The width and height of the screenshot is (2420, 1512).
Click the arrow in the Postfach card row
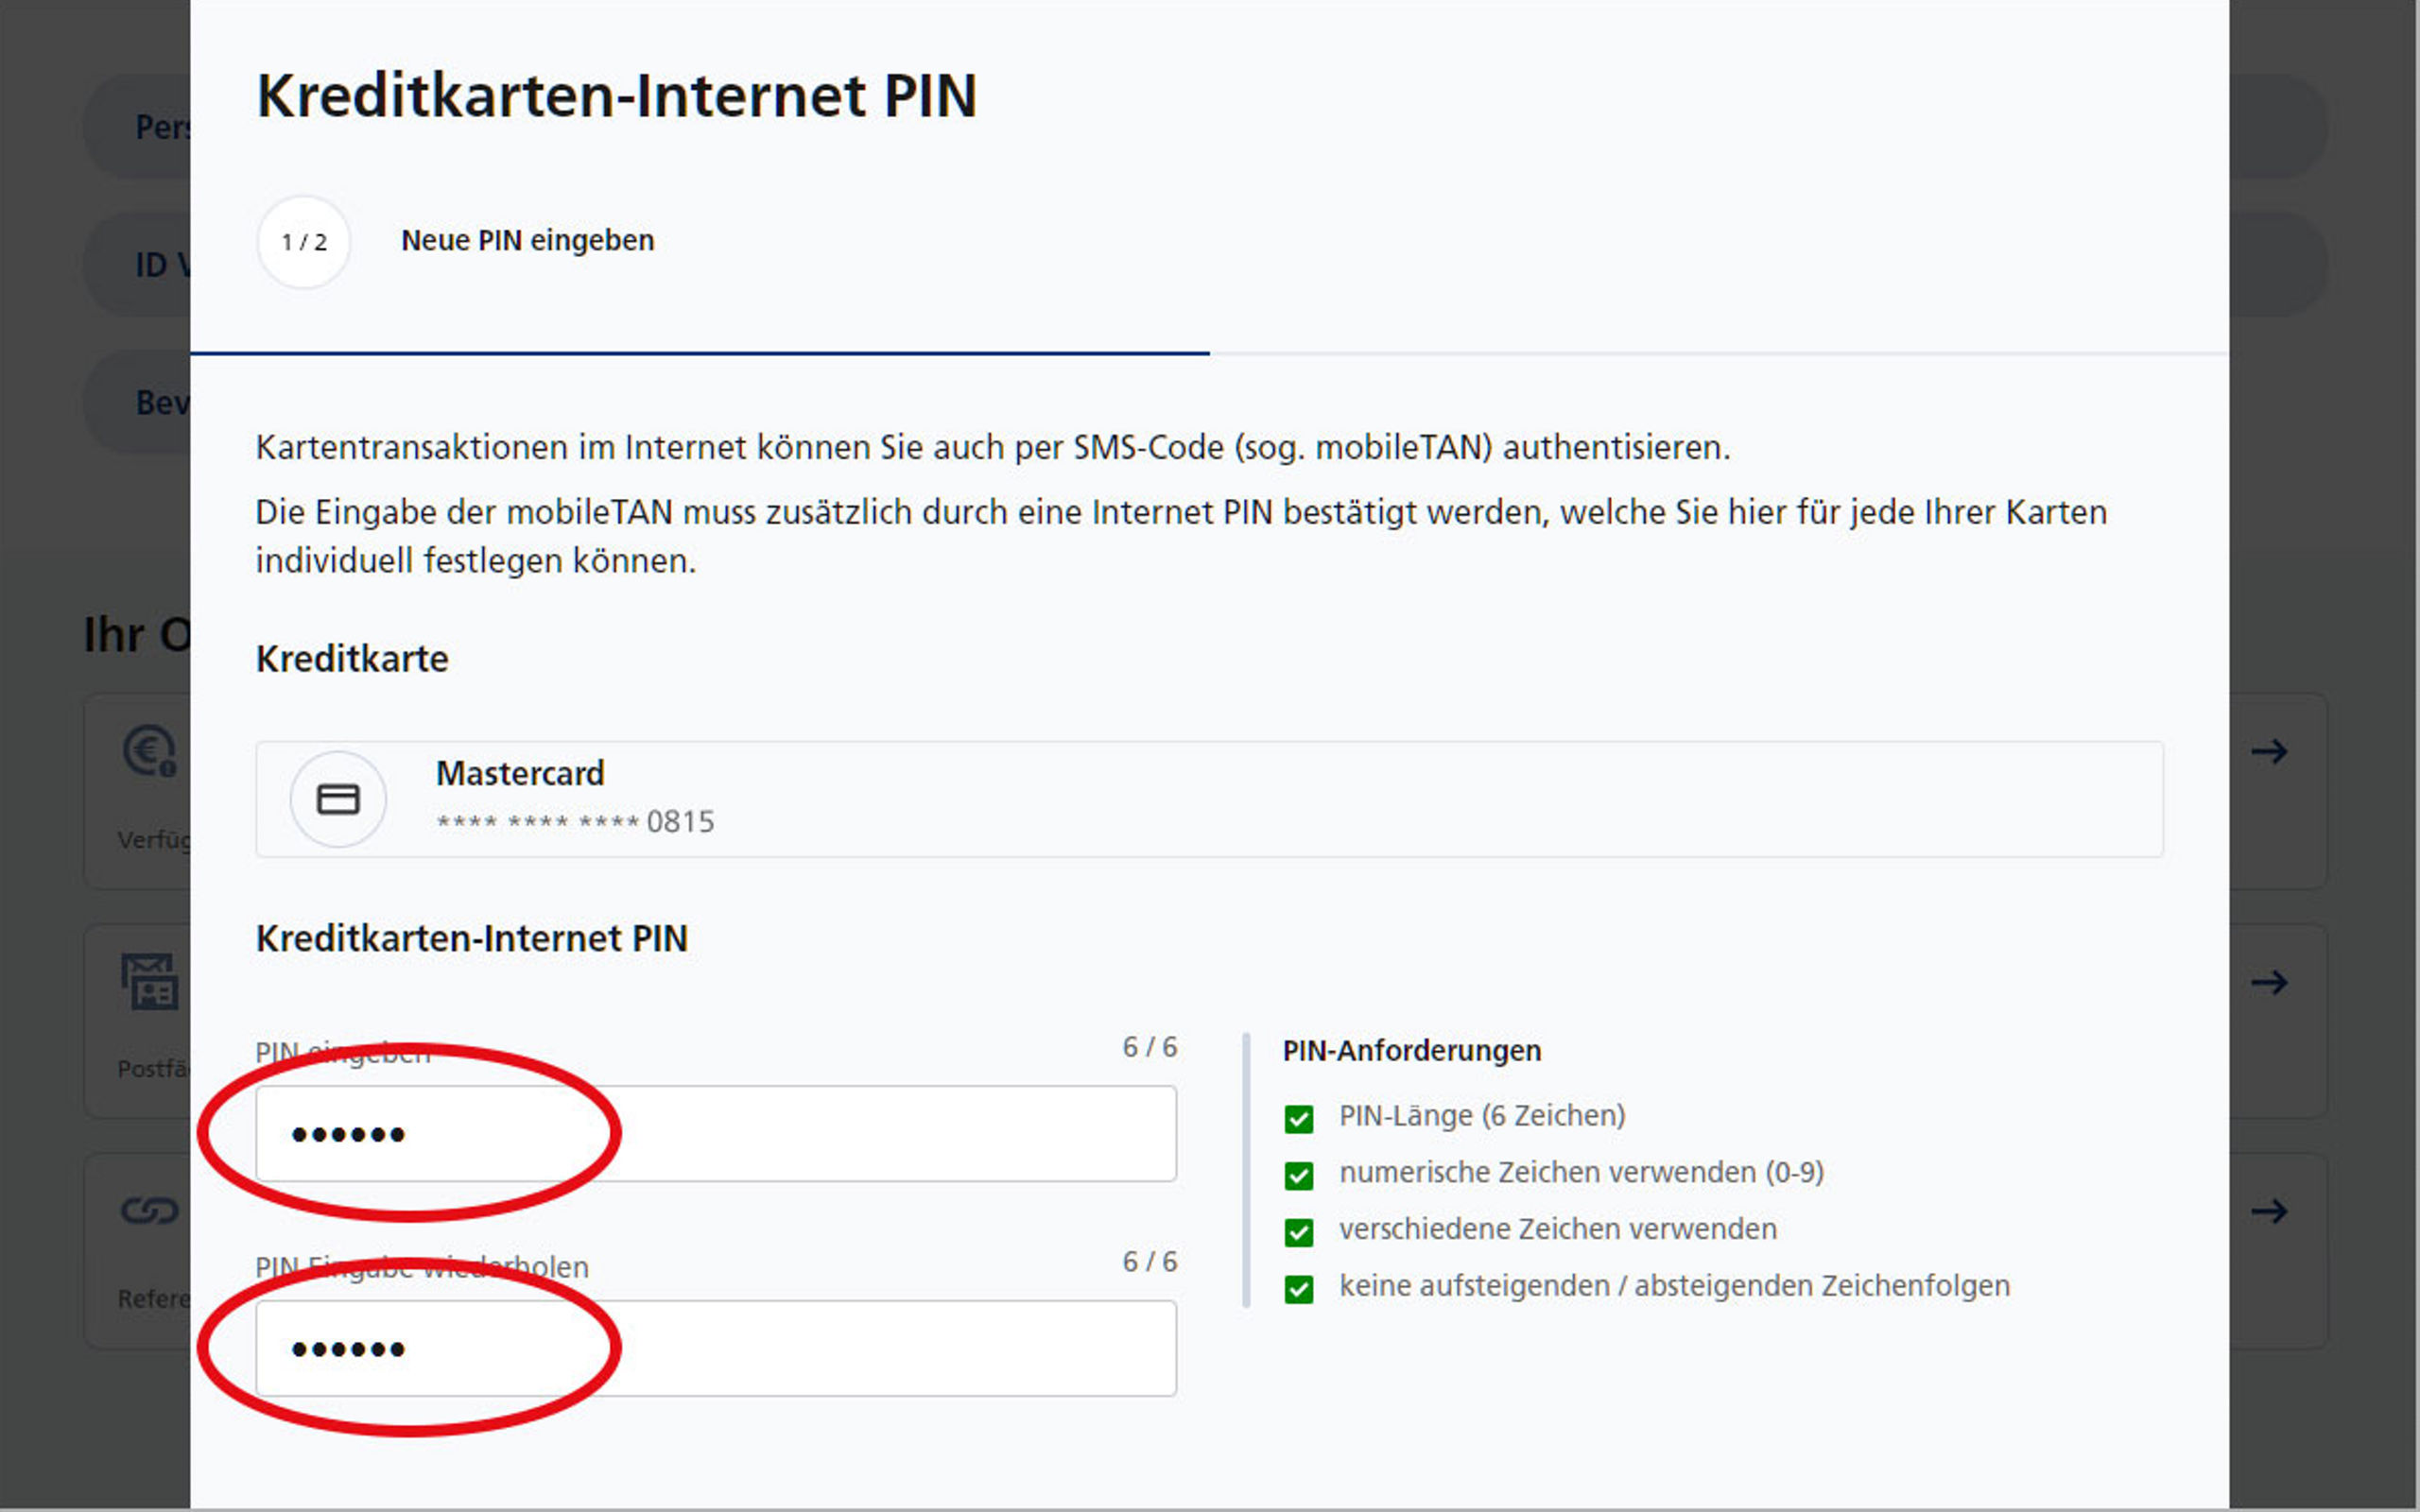pos(2269,982)
